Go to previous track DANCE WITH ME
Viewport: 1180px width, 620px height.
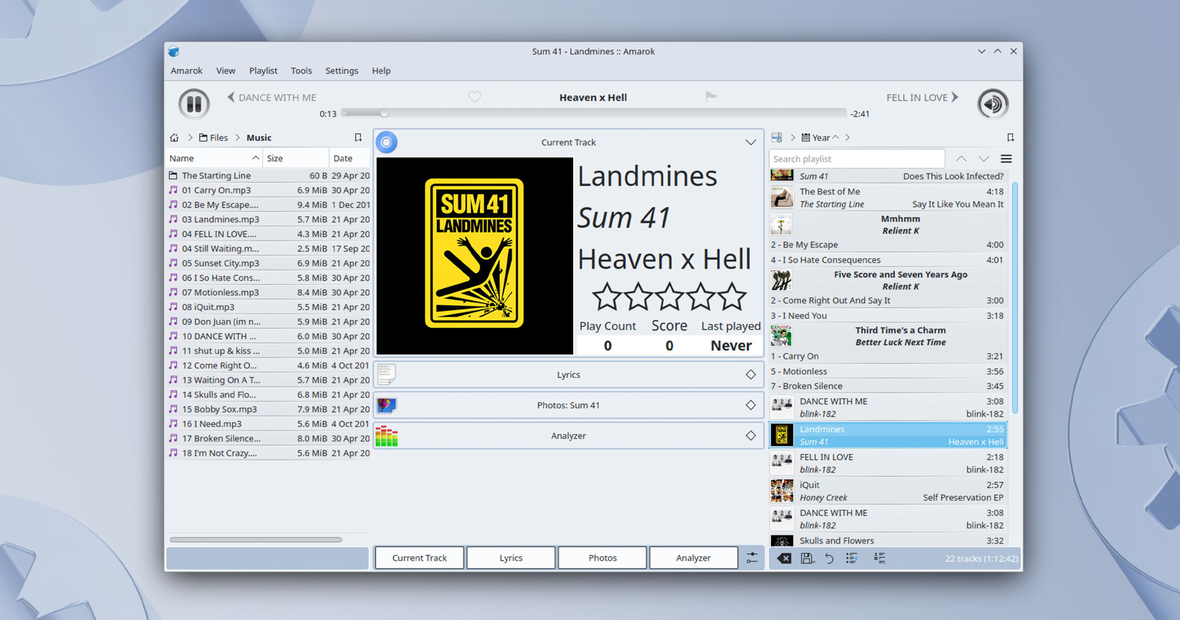pyautogui.click(x=272, y=97)
